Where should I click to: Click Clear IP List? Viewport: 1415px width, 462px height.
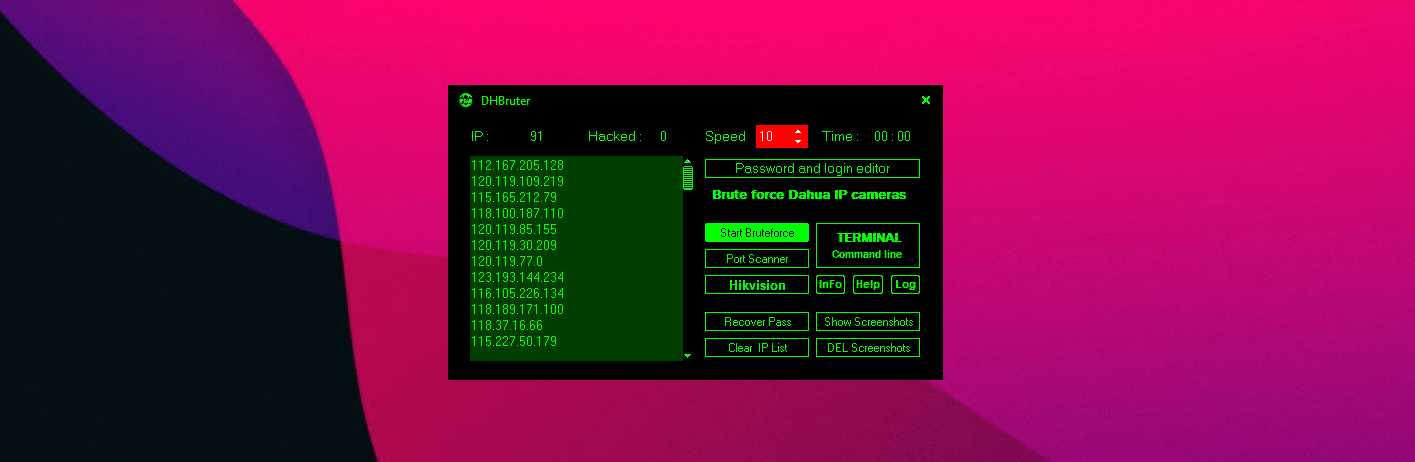tap(757, 348)
